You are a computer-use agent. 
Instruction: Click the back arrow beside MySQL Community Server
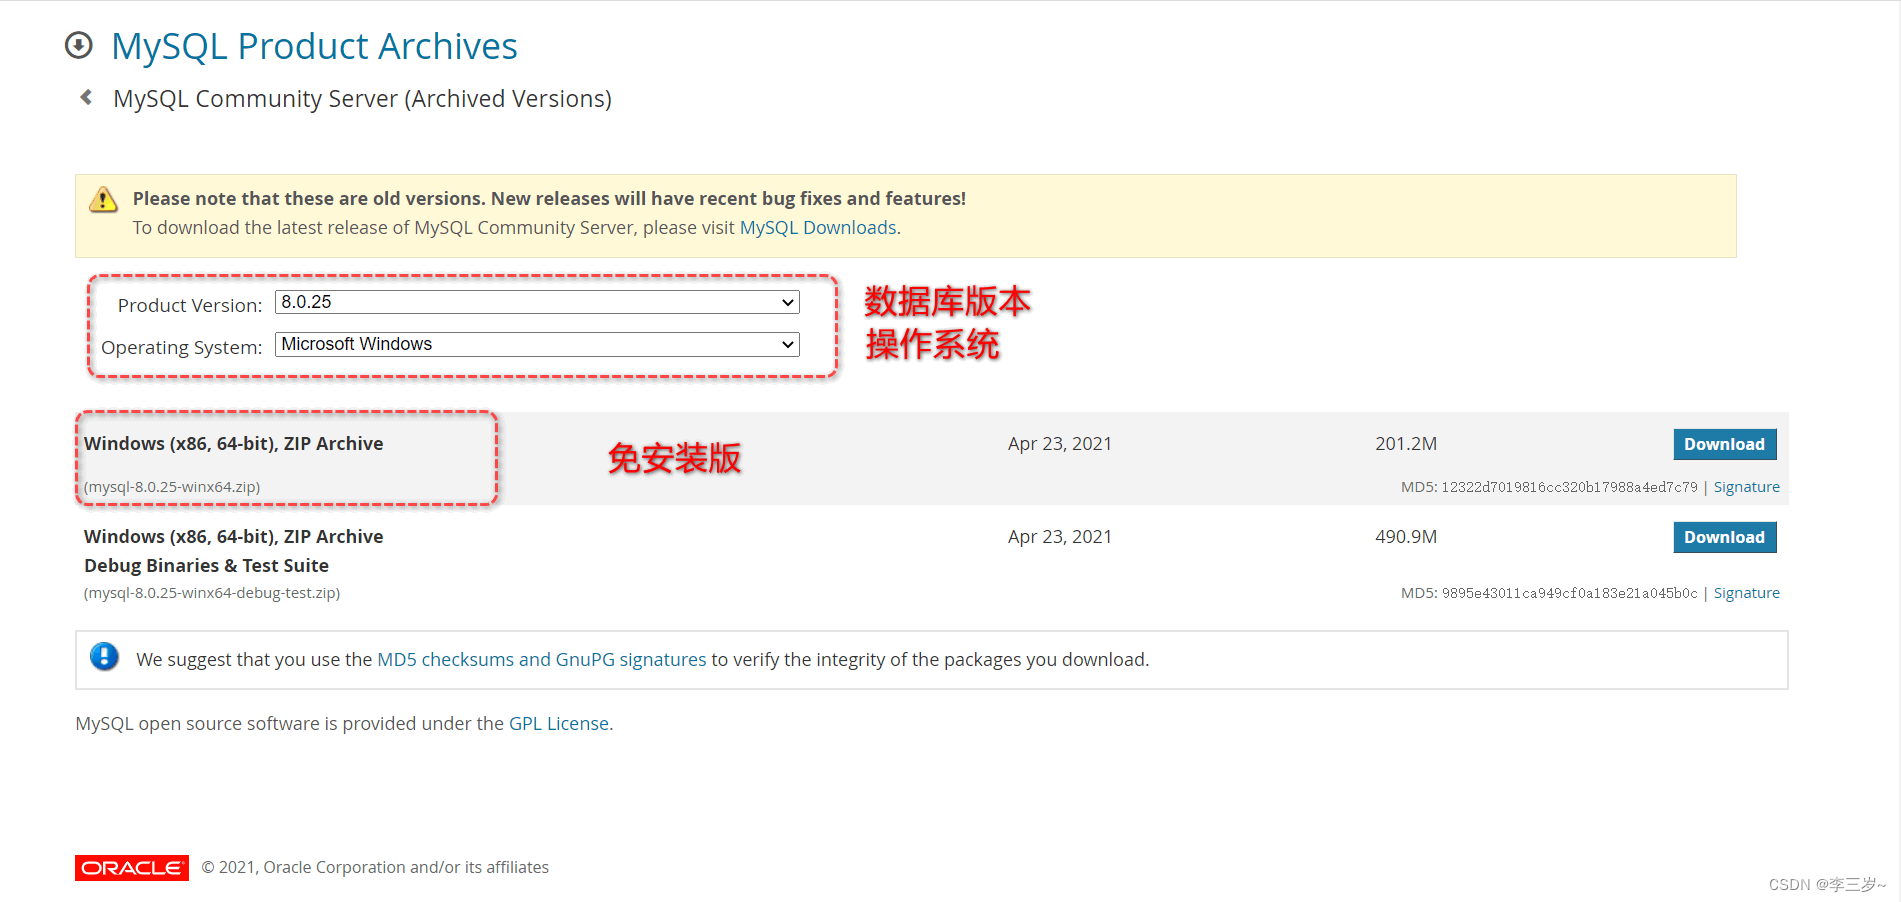point(86,97)
